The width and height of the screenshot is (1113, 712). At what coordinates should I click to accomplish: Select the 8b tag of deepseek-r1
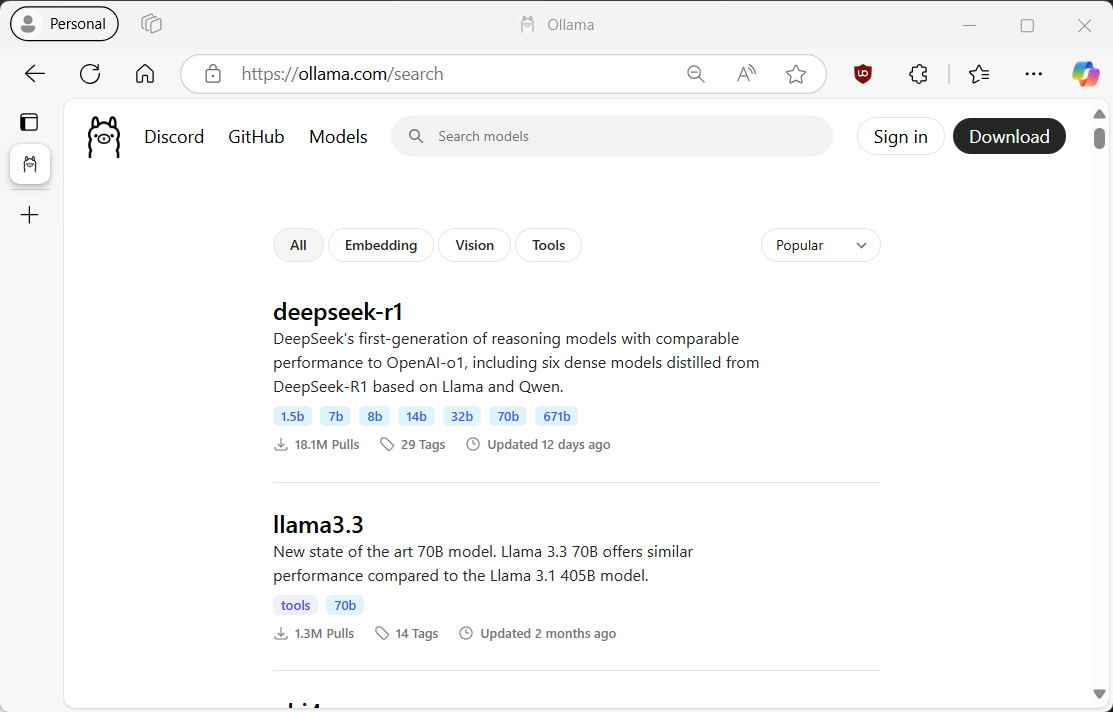375,417
